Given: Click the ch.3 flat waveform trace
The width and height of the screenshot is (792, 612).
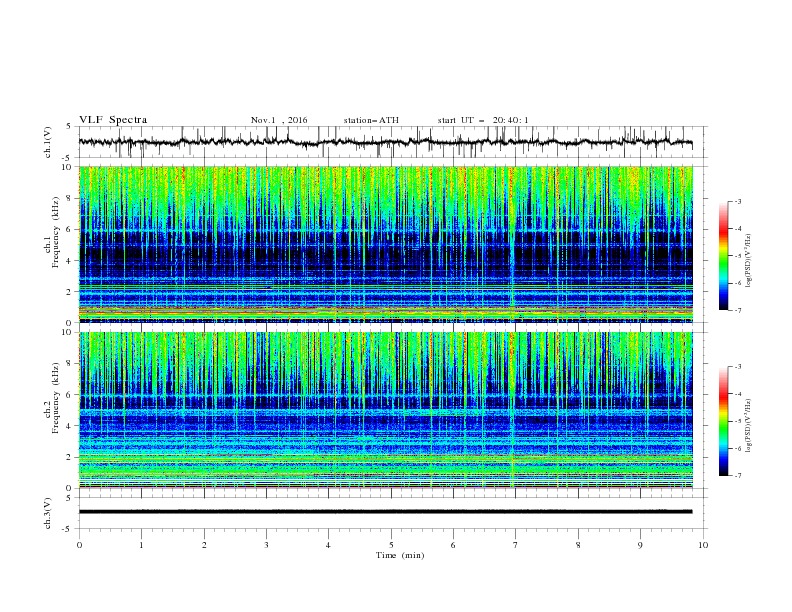Looking at the screenshot, I should coord(385,512).
